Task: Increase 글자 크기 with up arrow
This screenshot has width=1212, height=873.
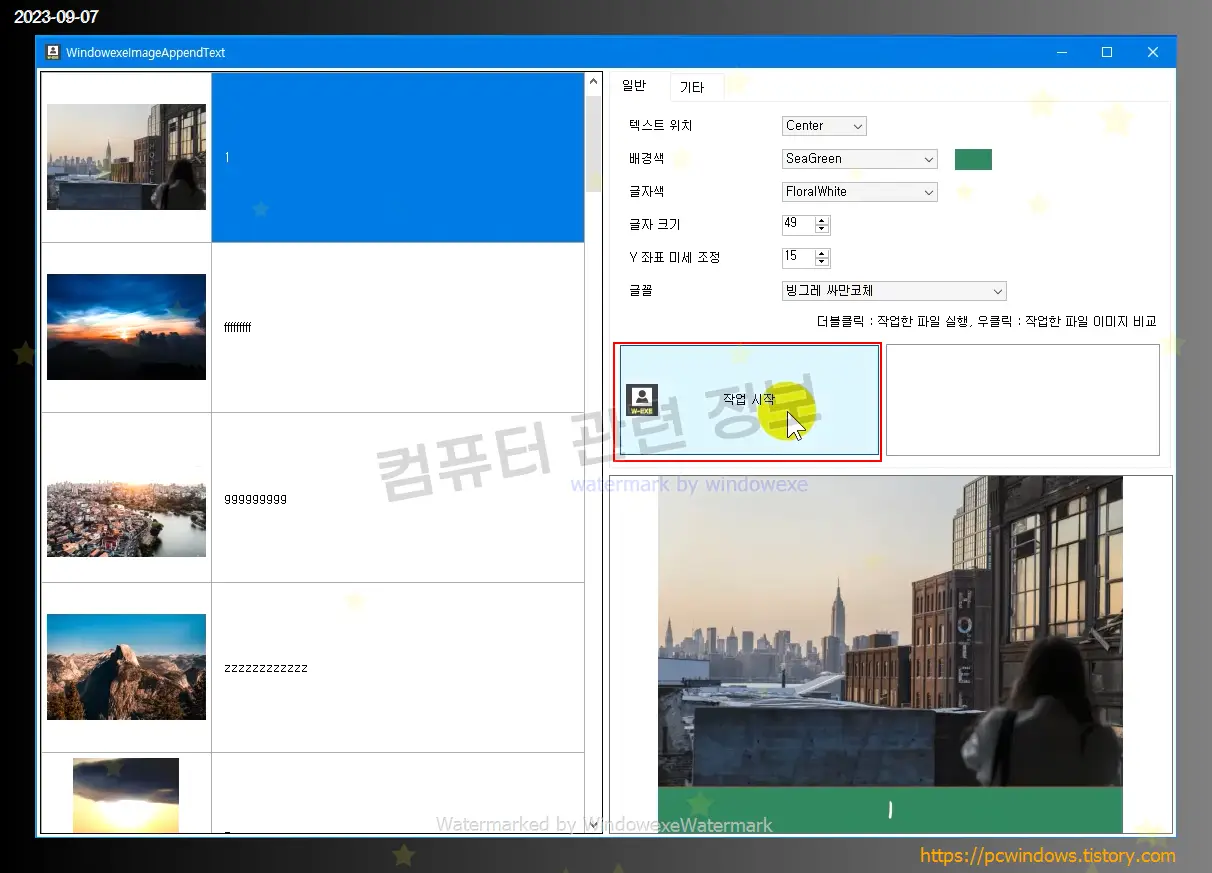Action: pyautogui.click(x=822, y=220)
